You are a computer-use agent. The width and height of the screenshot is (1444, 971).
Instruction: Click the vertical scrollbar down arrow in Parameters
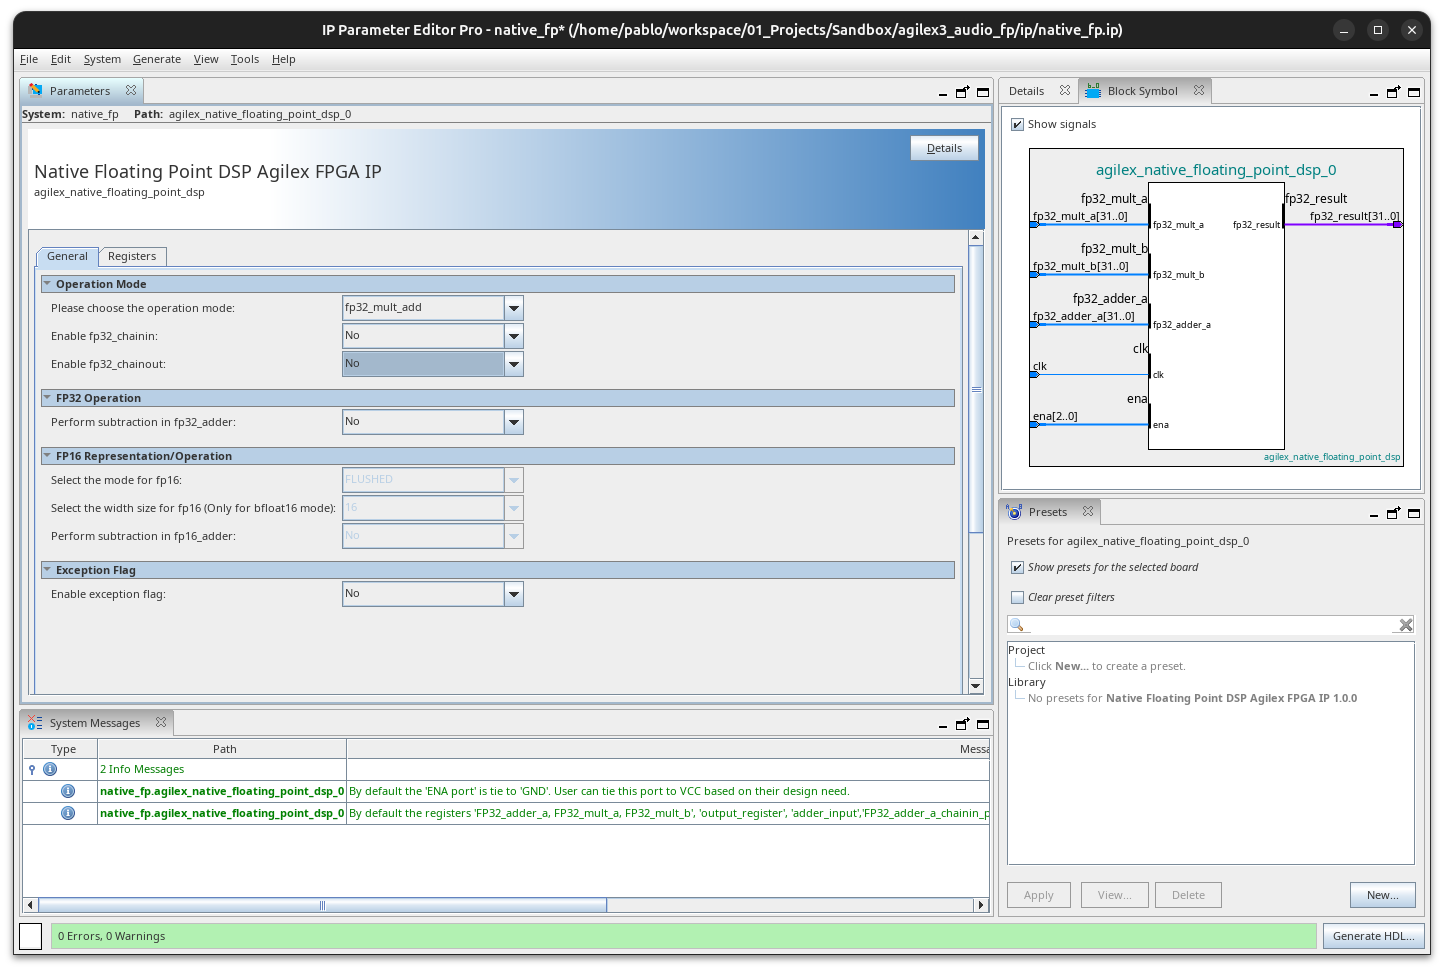(976, 686)
